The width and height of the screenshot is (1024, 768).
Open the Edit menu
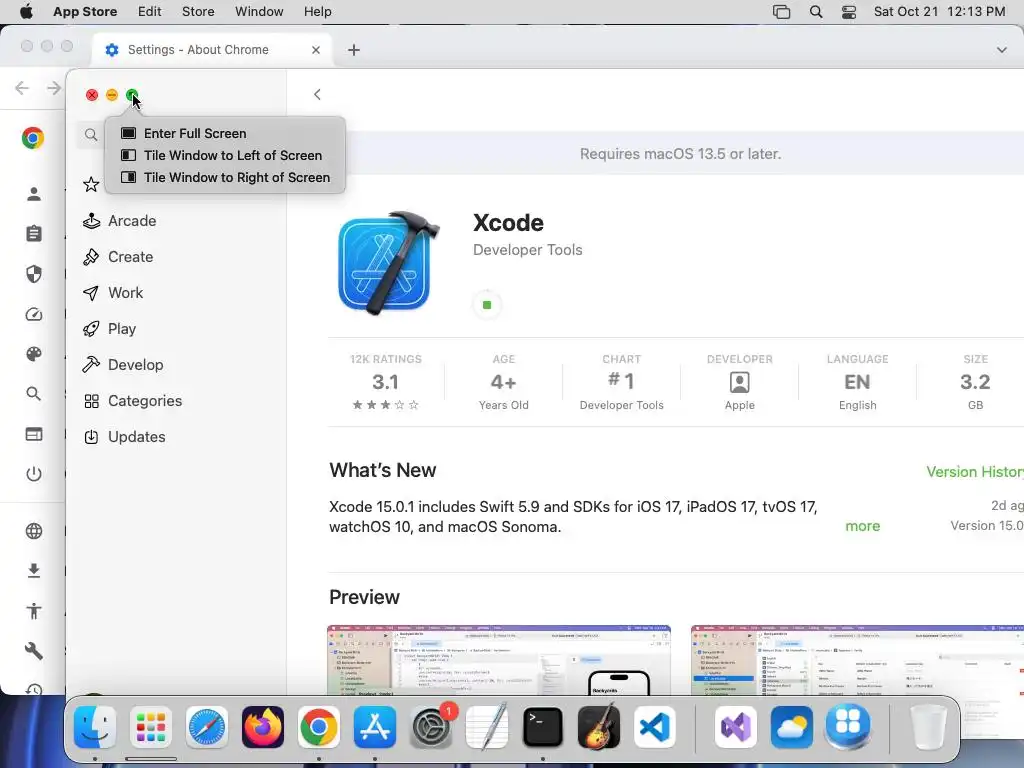[150, 12]
